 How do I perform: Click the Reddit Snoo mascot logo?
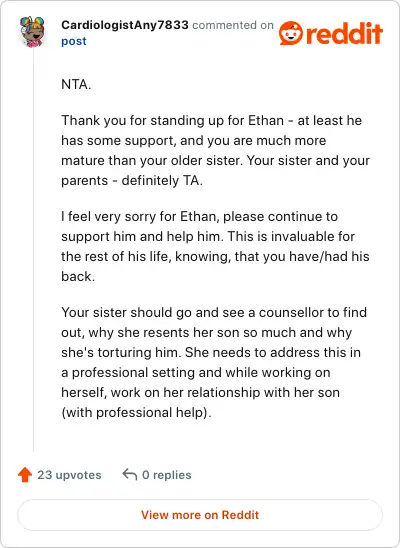coord(291,33)
